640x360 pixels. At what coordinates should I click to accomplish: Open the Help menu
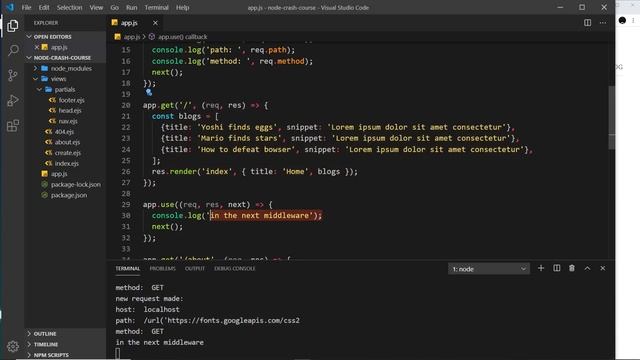tap(182, 7)
